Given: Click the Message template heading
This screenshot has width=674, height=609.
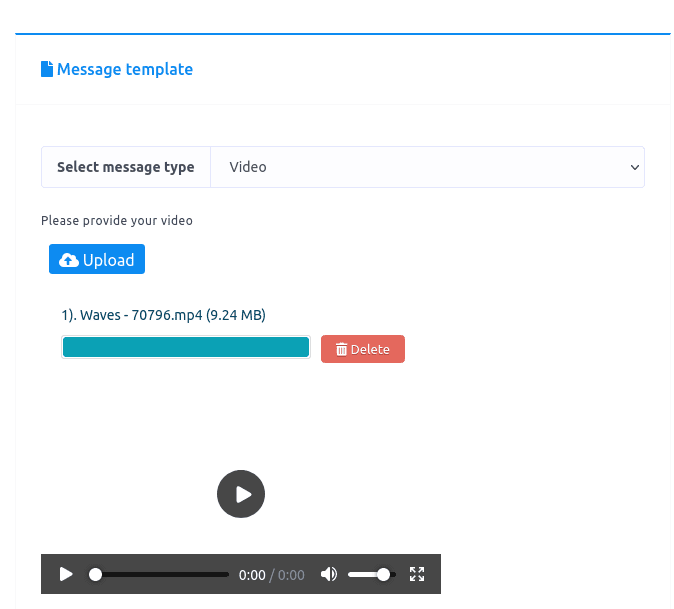Looking at the screenshot, I should tap(125, 69).
